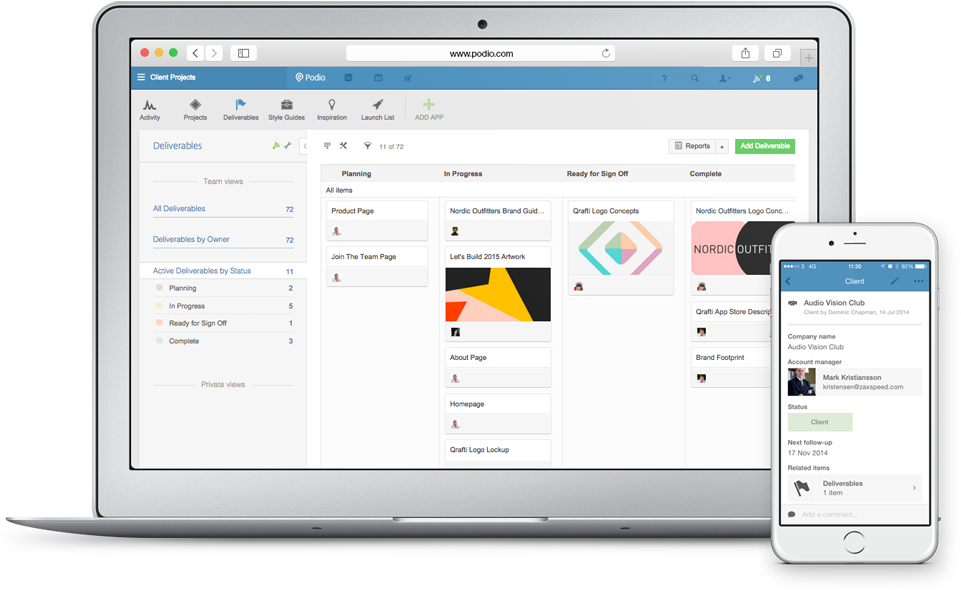Filter sidebar by In Progress status

[x=224, y=306]
